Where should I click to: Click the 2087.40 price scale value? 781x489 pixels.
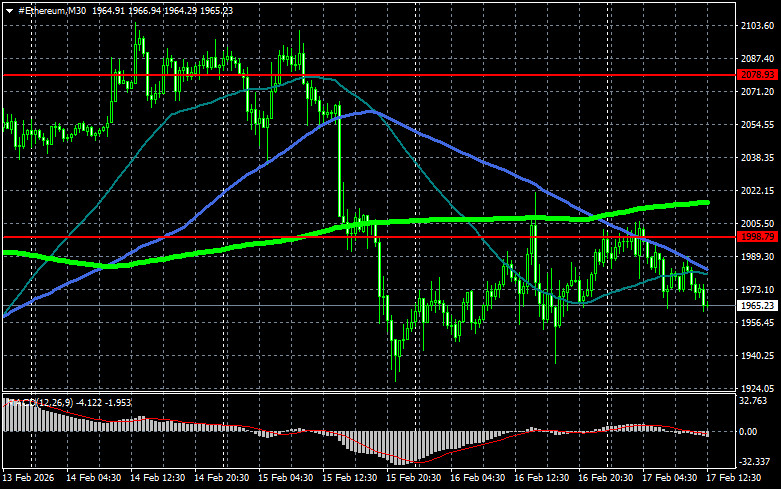coord(757,59)
